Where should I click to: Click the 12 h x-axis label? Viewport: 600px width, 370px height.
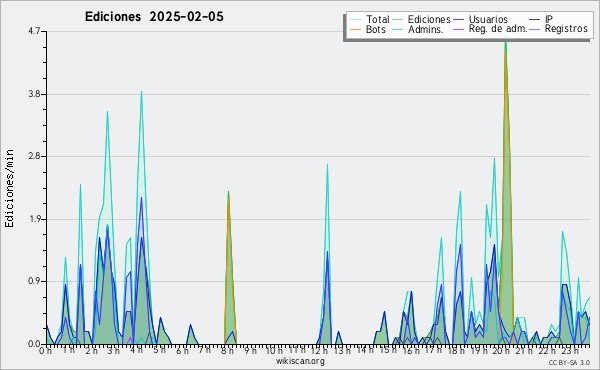[319, 350]
